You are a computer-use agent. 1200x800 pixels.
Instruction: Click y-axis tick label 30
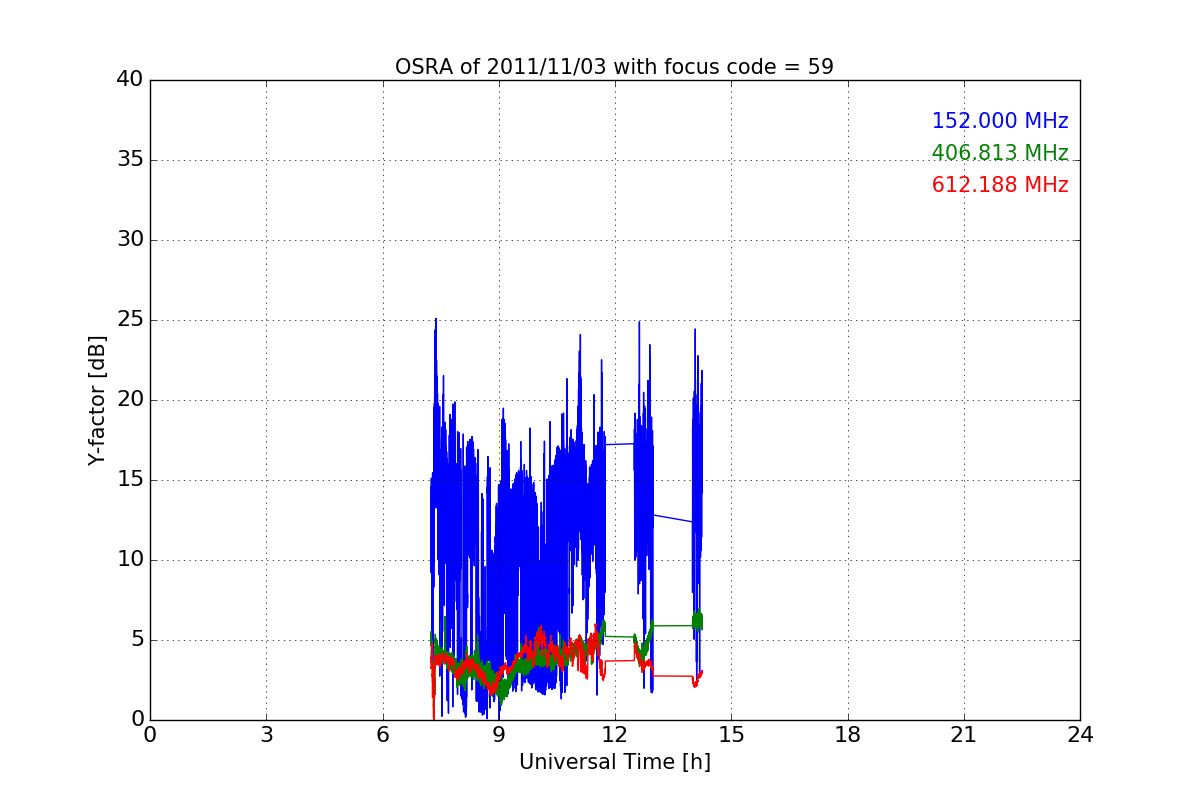[x=130, y=240]
